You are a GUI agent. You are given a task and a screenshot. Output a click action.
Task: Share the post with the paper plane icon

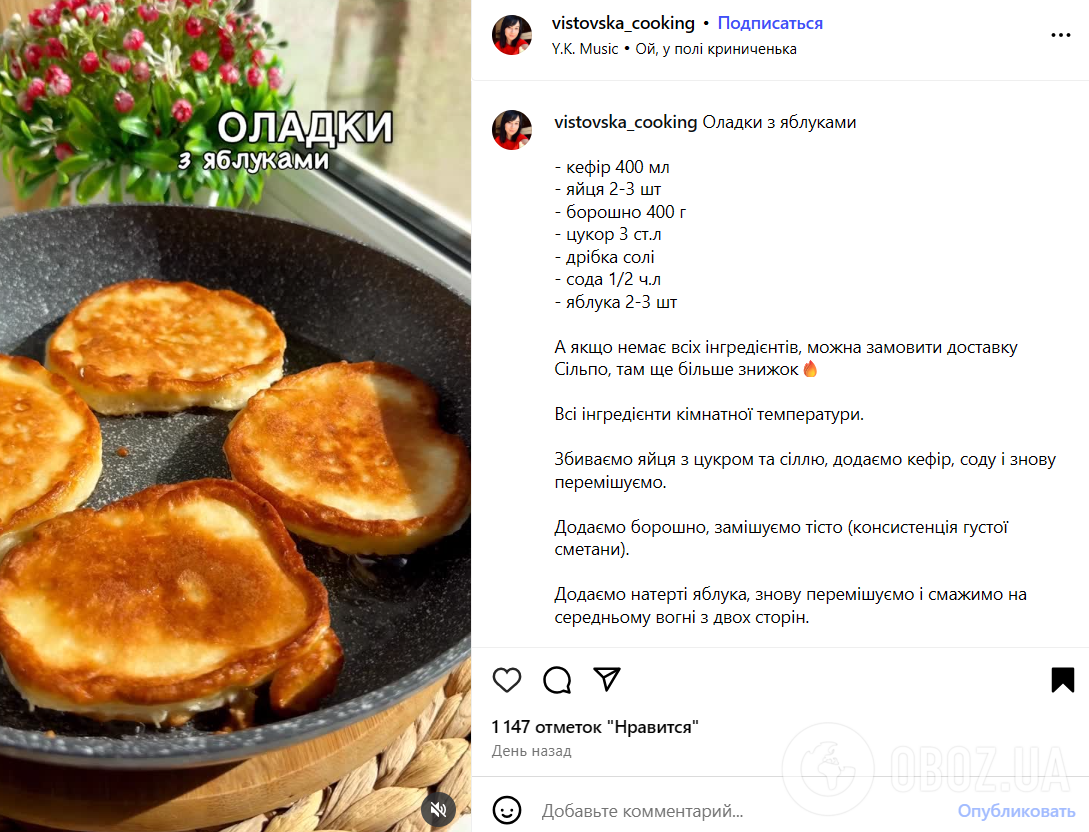point(606,679)
